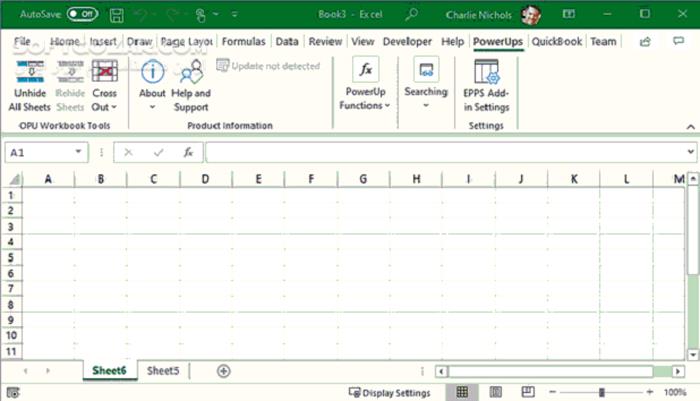Switch to Normal view
Image resolution: width=700 pixels, height=401 pixels.
tap(462, 392)
